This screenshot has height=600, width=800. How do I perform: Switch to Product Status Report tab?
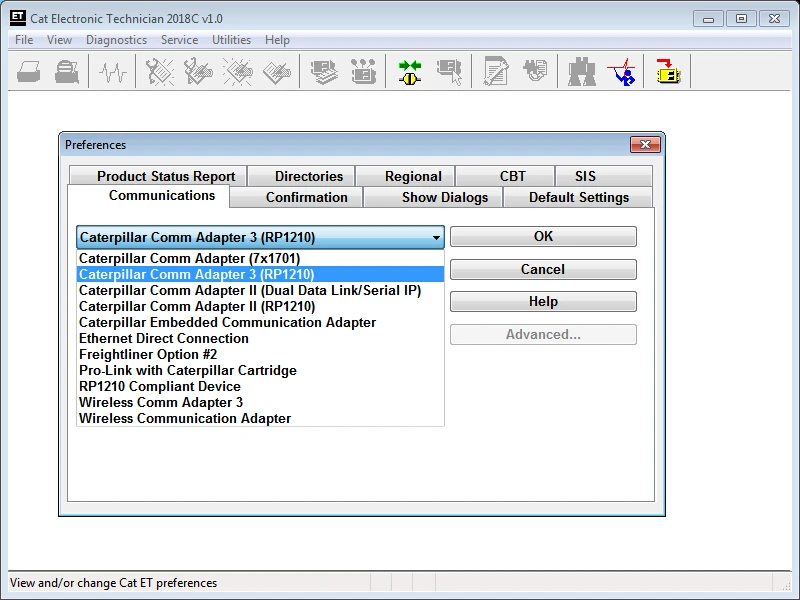point(158,176)
